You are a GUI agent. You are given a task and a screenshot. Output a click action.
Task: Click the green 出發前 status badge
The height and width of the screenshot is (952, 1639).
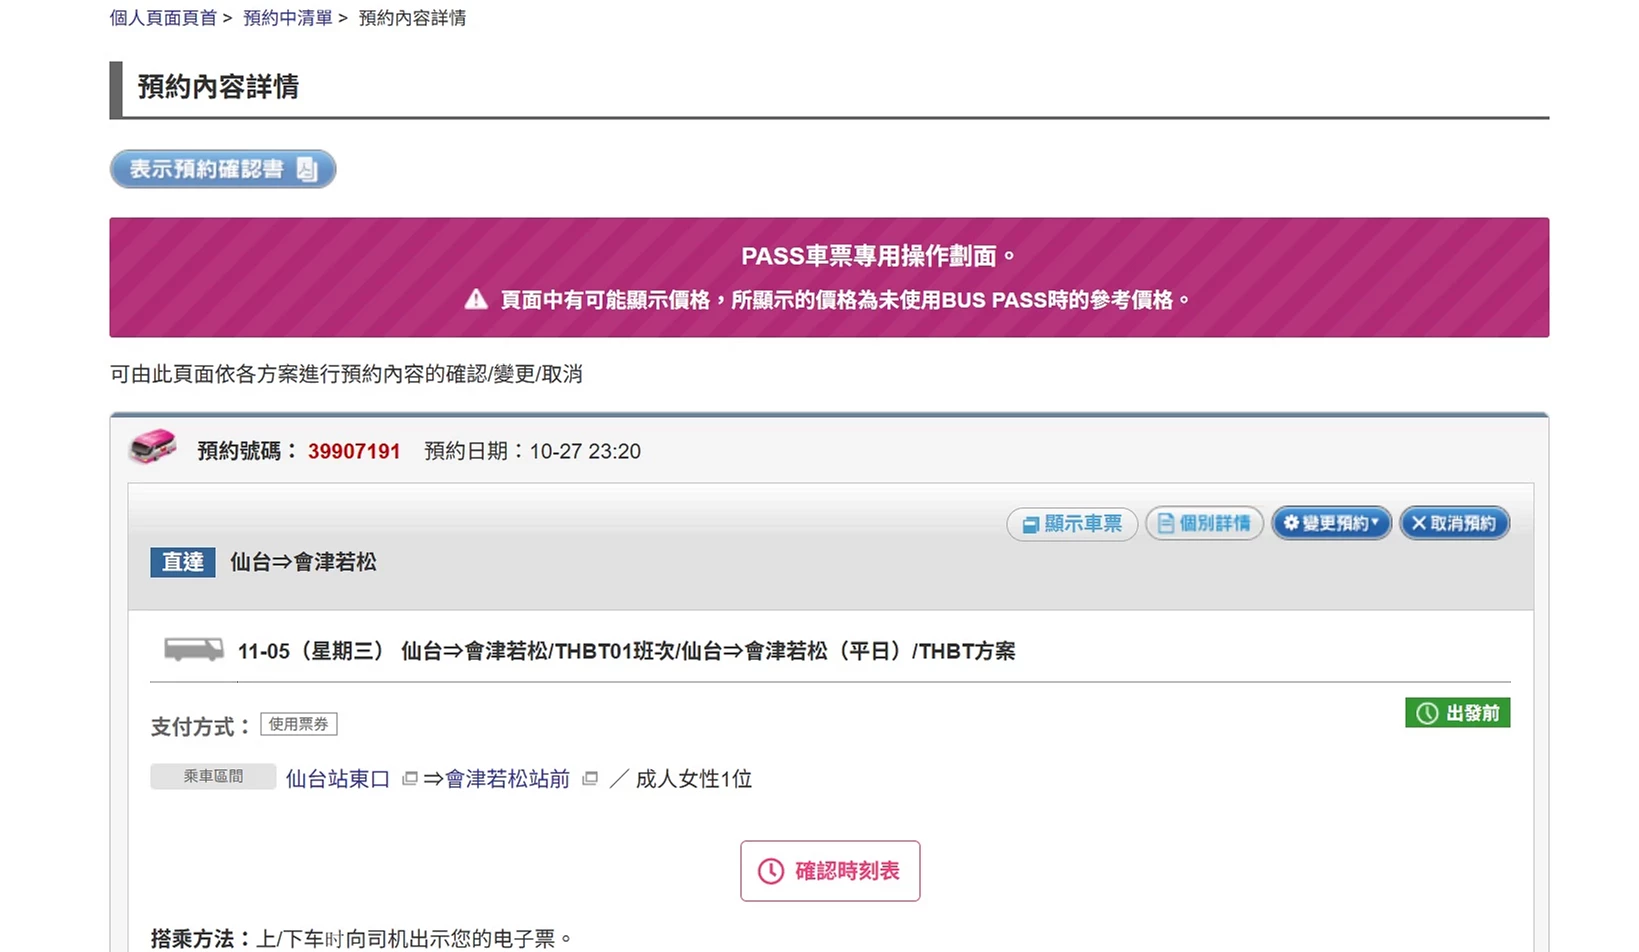click(1457, 713)
